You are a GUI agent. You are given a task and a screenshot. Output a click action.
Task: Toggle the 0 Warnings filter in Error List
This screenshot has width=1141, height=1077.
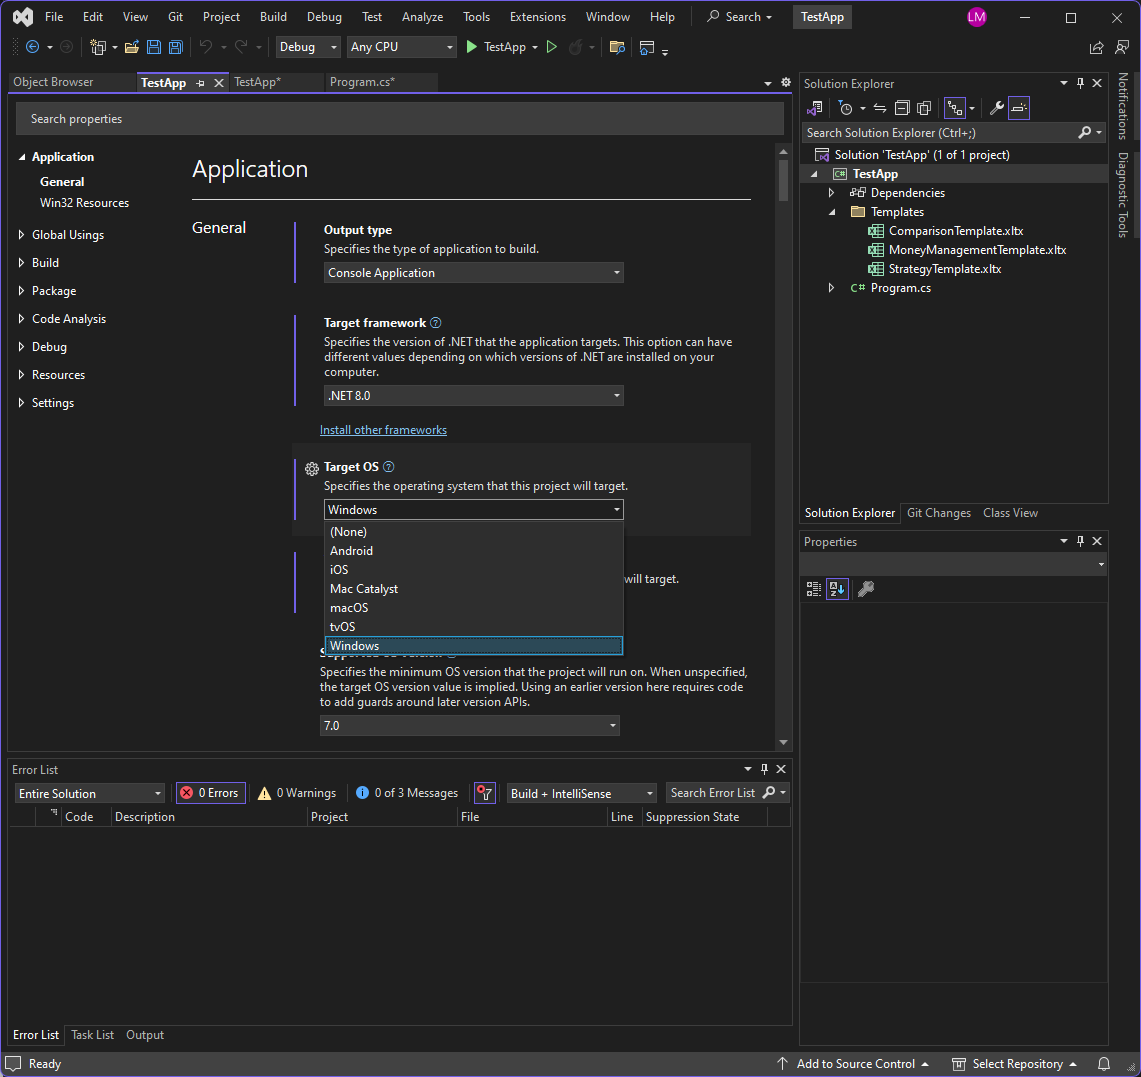click(297, 793)
